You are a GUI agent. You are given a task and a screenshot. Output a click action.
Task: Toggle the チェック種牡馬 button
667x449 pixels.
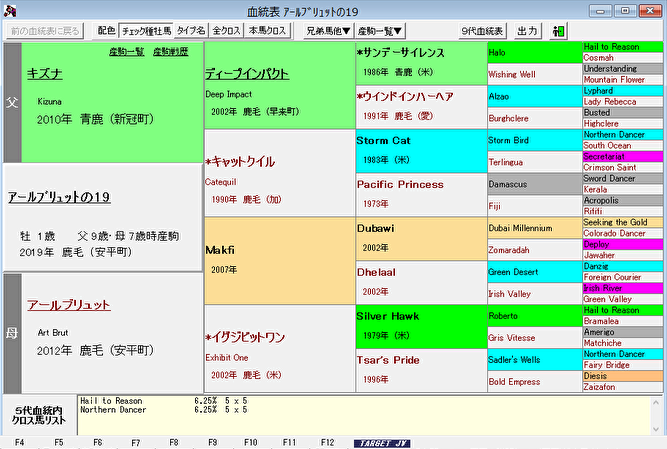[x=146, y=31]
